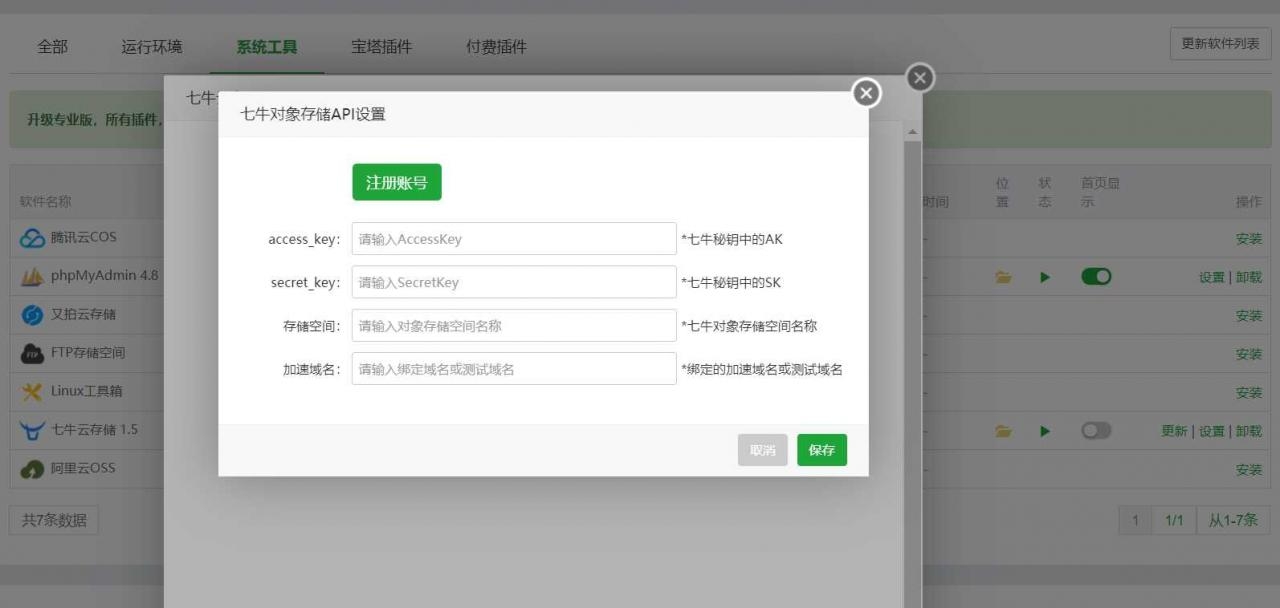
Task: Click status play icon in 七牛云存储 row
Action: coord(1045,431)
